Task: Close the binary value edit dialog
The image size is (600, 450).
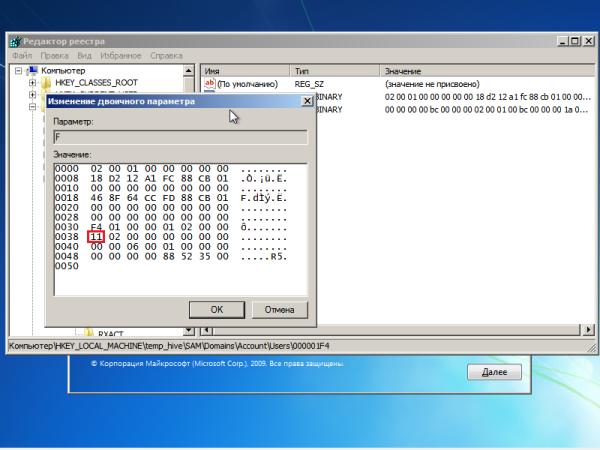Action: click(x=307, y=101)
